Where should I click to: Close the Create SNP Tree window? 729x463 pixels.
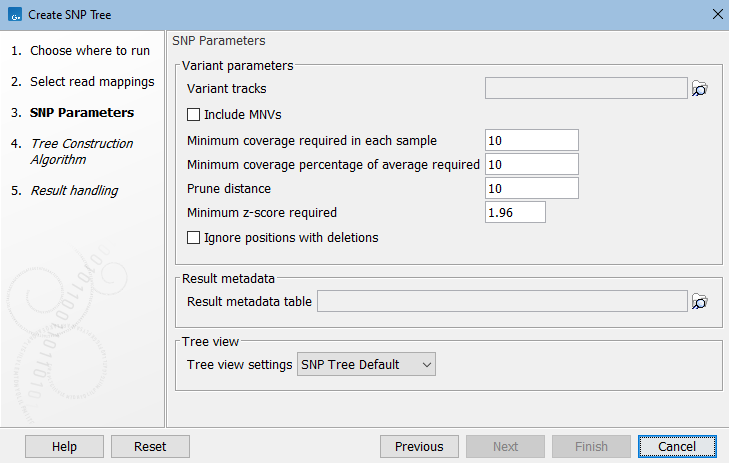click(716, 13)
